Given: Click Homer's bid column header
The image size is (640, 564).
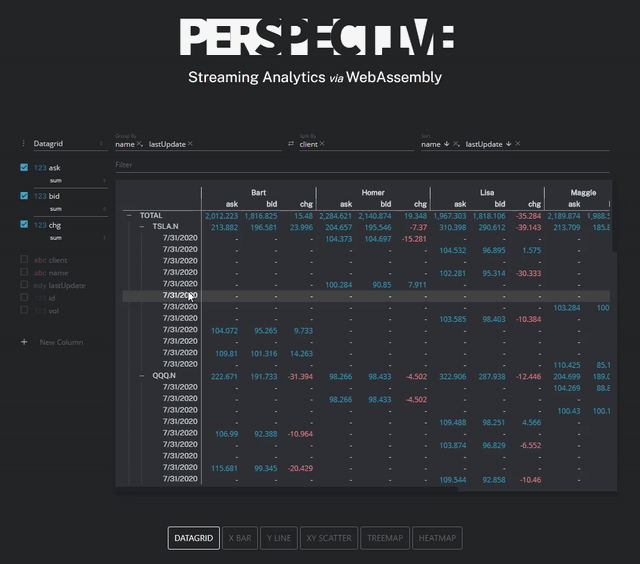Looking at the screenshot, I should pyautogui.click(x=386, y=204).
